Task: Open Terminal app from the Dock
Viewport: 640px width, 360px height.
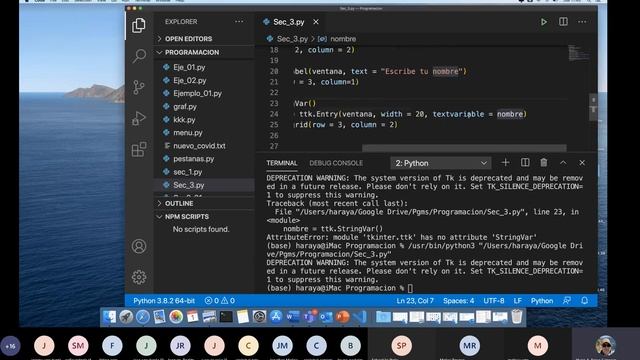Action: (226, 317)
